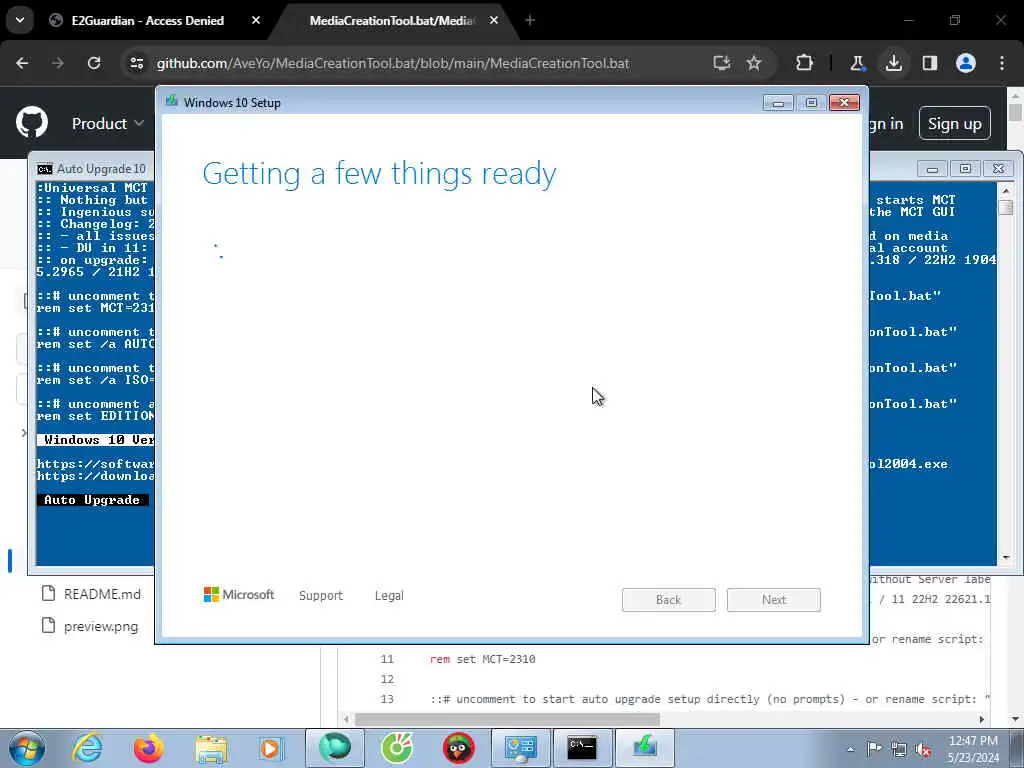
Task: Open Chrome Labs flask icon
Action: pos(857,63)
